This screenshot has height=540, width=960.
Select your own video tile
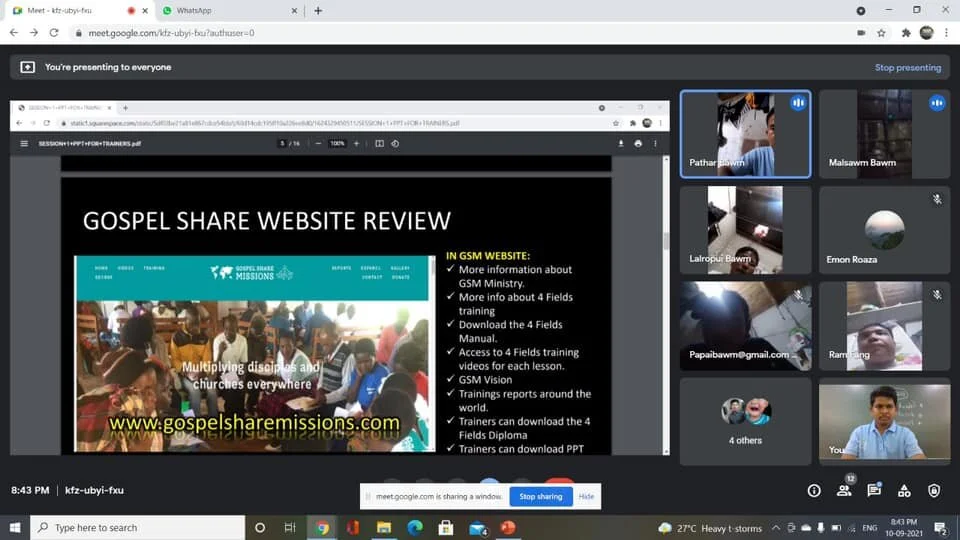[x=884, y=421]
